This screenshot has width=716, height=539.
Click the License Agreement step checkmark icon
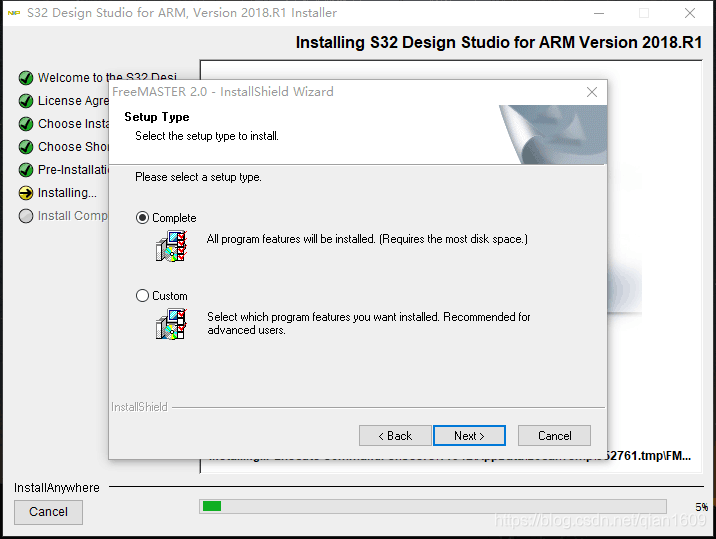tap(26, 101)
